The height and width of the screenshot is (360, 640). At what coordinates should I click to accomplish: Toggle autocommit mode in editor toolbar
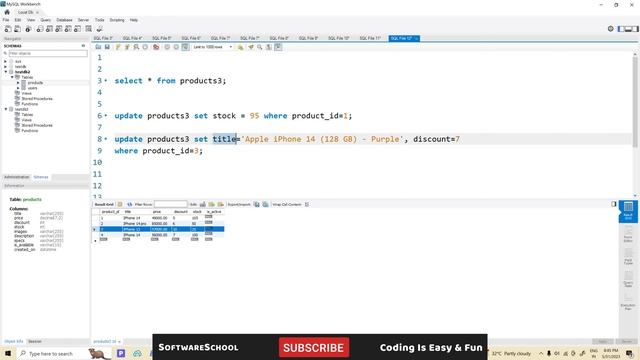[x=185, y=47]
